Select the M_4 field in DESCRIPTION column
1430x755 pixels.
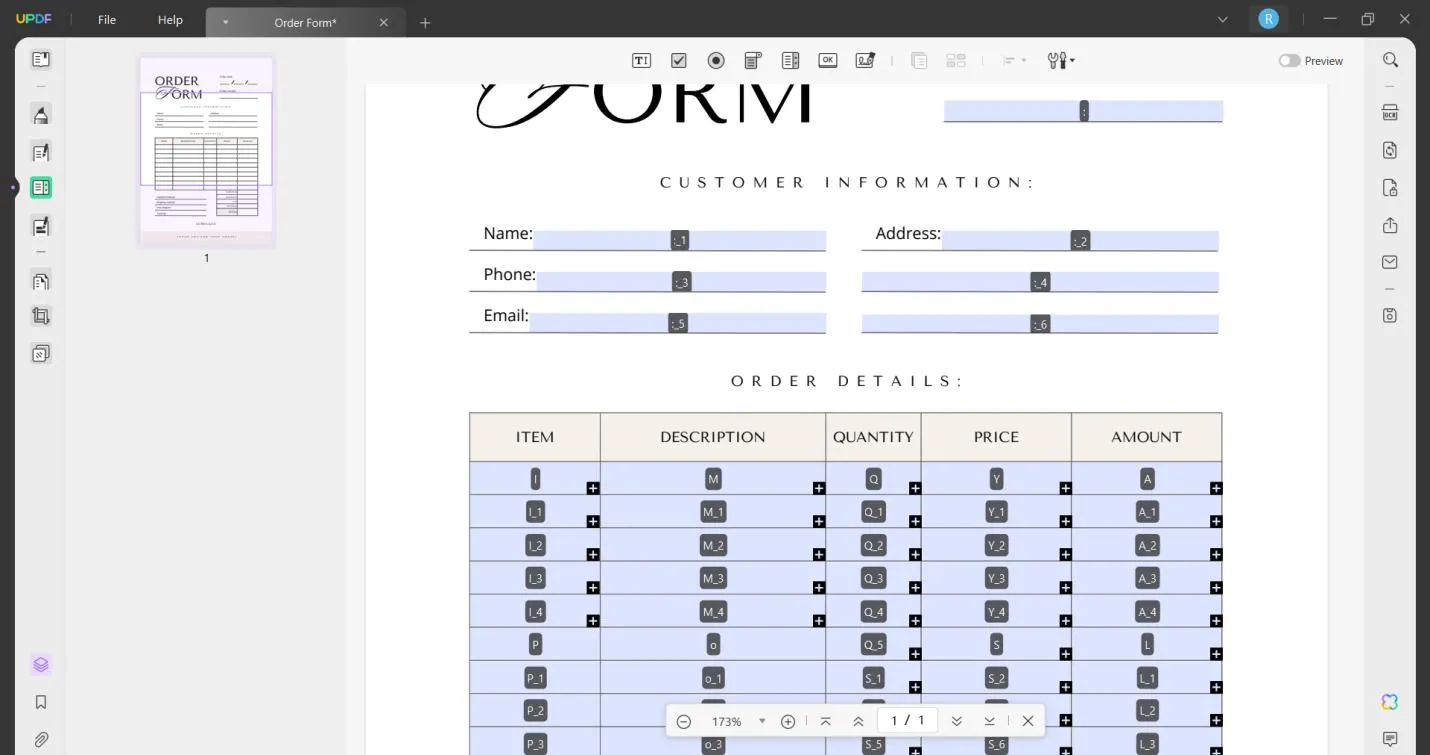pos(713,612)
